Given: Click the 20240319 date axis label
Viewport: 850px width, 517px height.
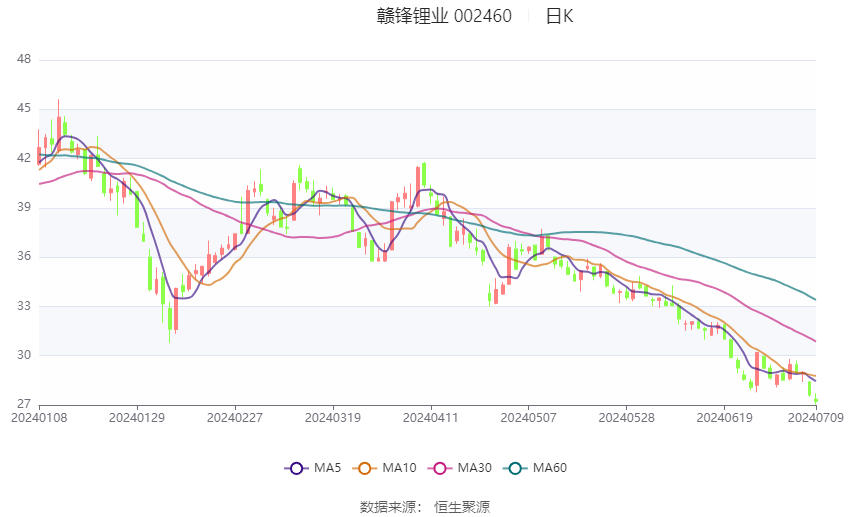Looking at the screenshot, I should (x=333, y=418).
